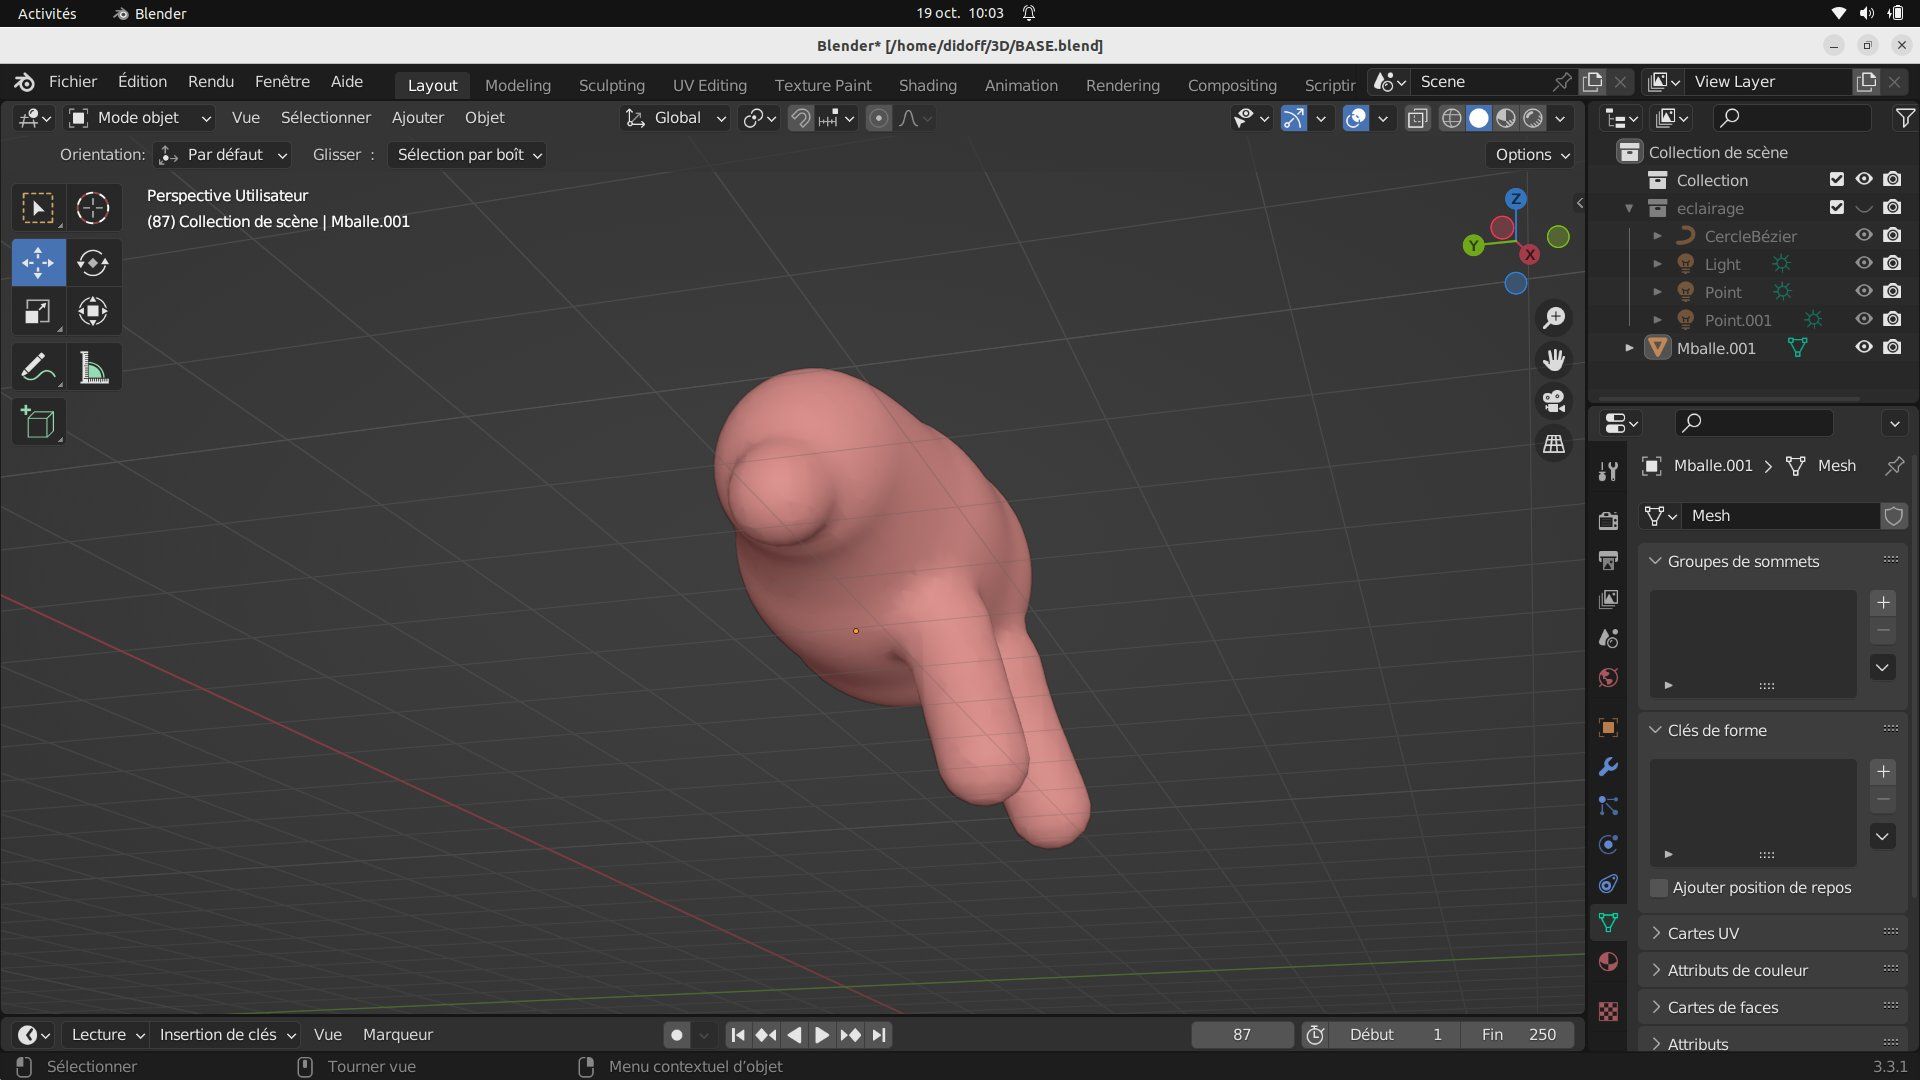Activate the 3D Cursor tool
The width and height of the screenshot is (1920, 1080).
click(93, 208)
